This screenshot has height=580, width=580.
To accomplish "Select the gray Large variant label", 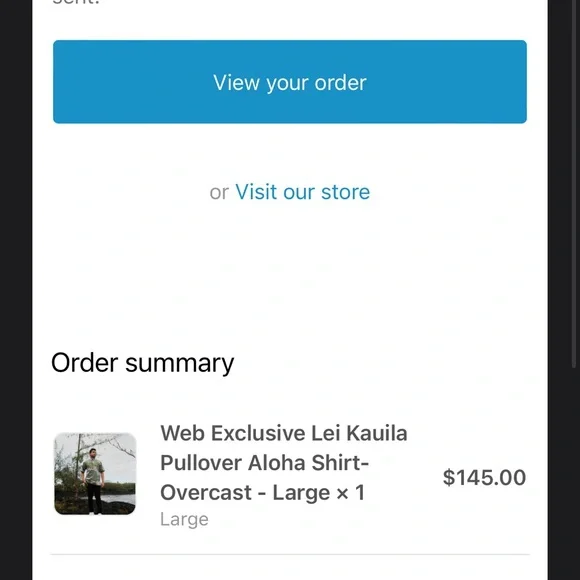I will [184, 519].
